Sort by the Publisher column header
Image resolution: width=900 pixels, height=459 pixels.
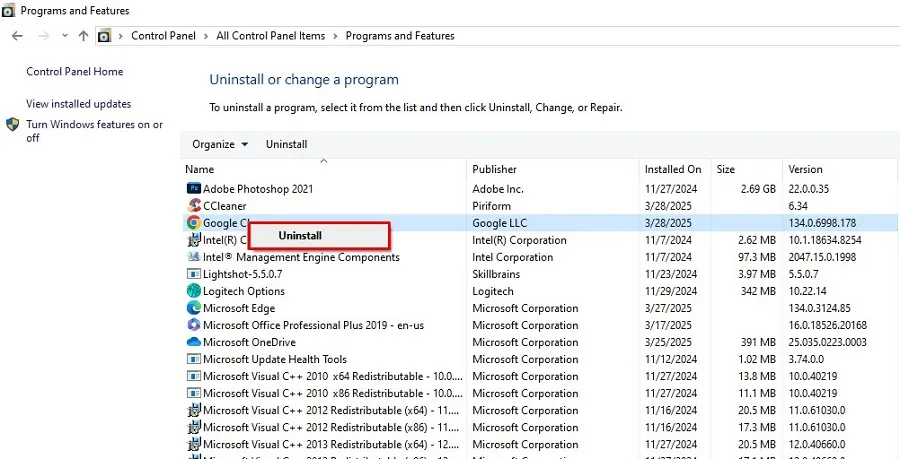pyautogui.click(x=494, y=169)
